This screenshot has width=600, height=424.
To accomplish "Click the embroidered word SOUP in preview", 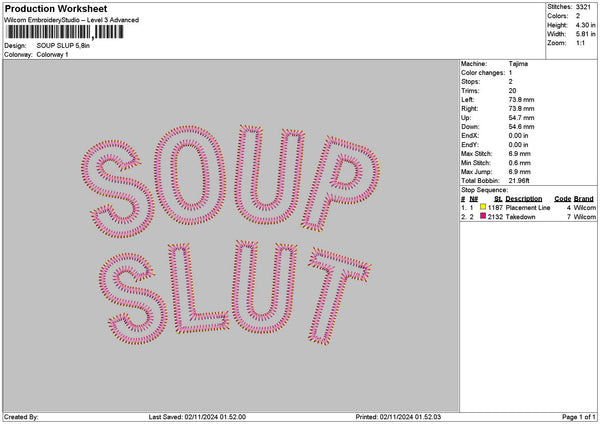I will [231, 181].
